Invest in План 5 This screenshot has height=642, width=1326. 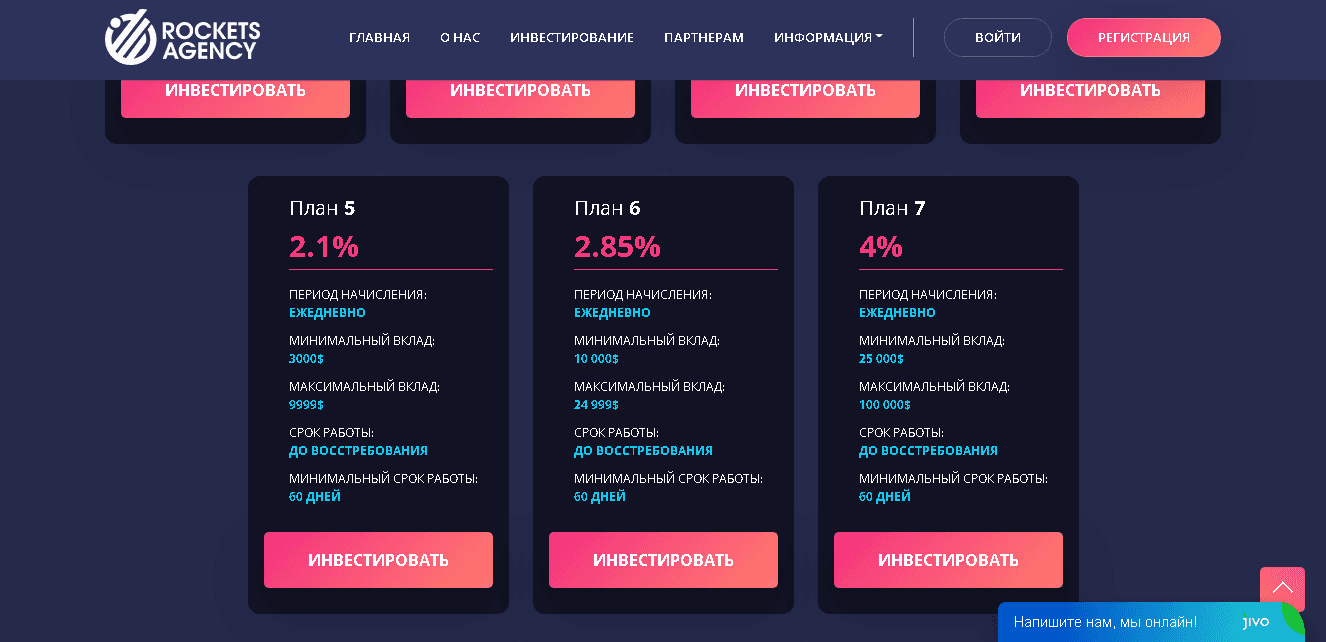[378, 560]
